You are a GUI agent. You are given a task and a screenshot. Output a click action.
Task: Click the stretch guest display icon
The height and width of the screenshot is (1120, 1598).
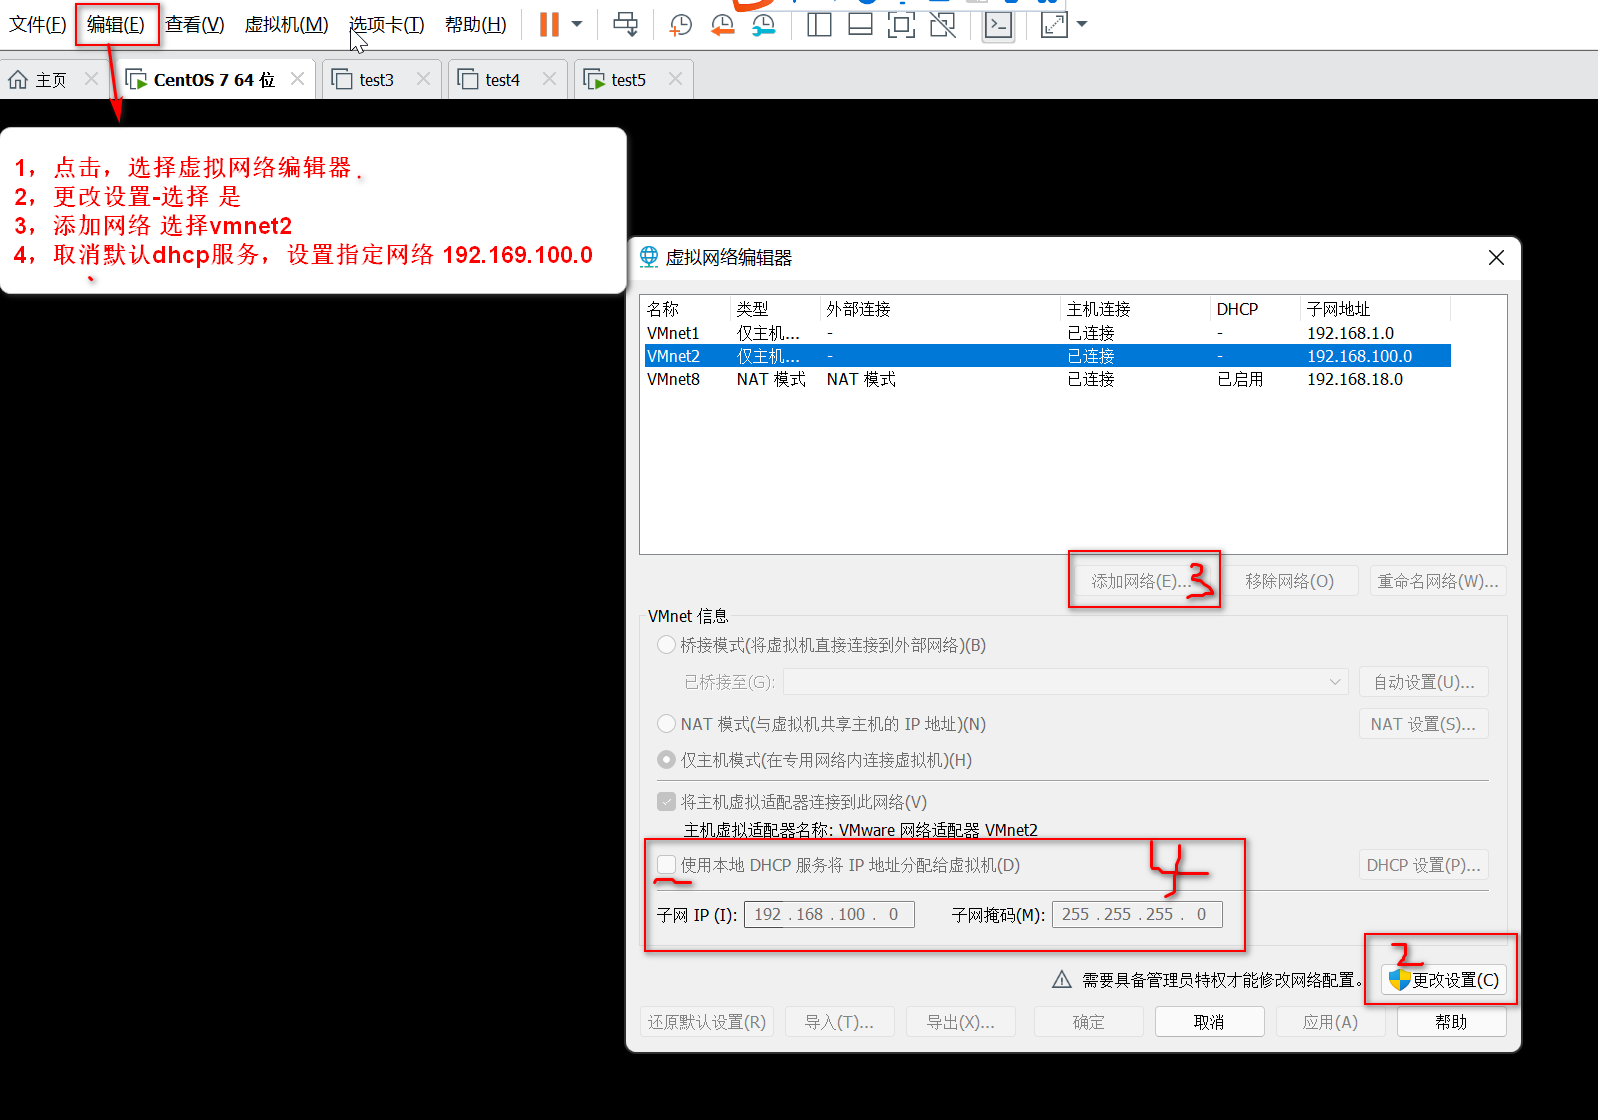click(x=1054, y=25)
